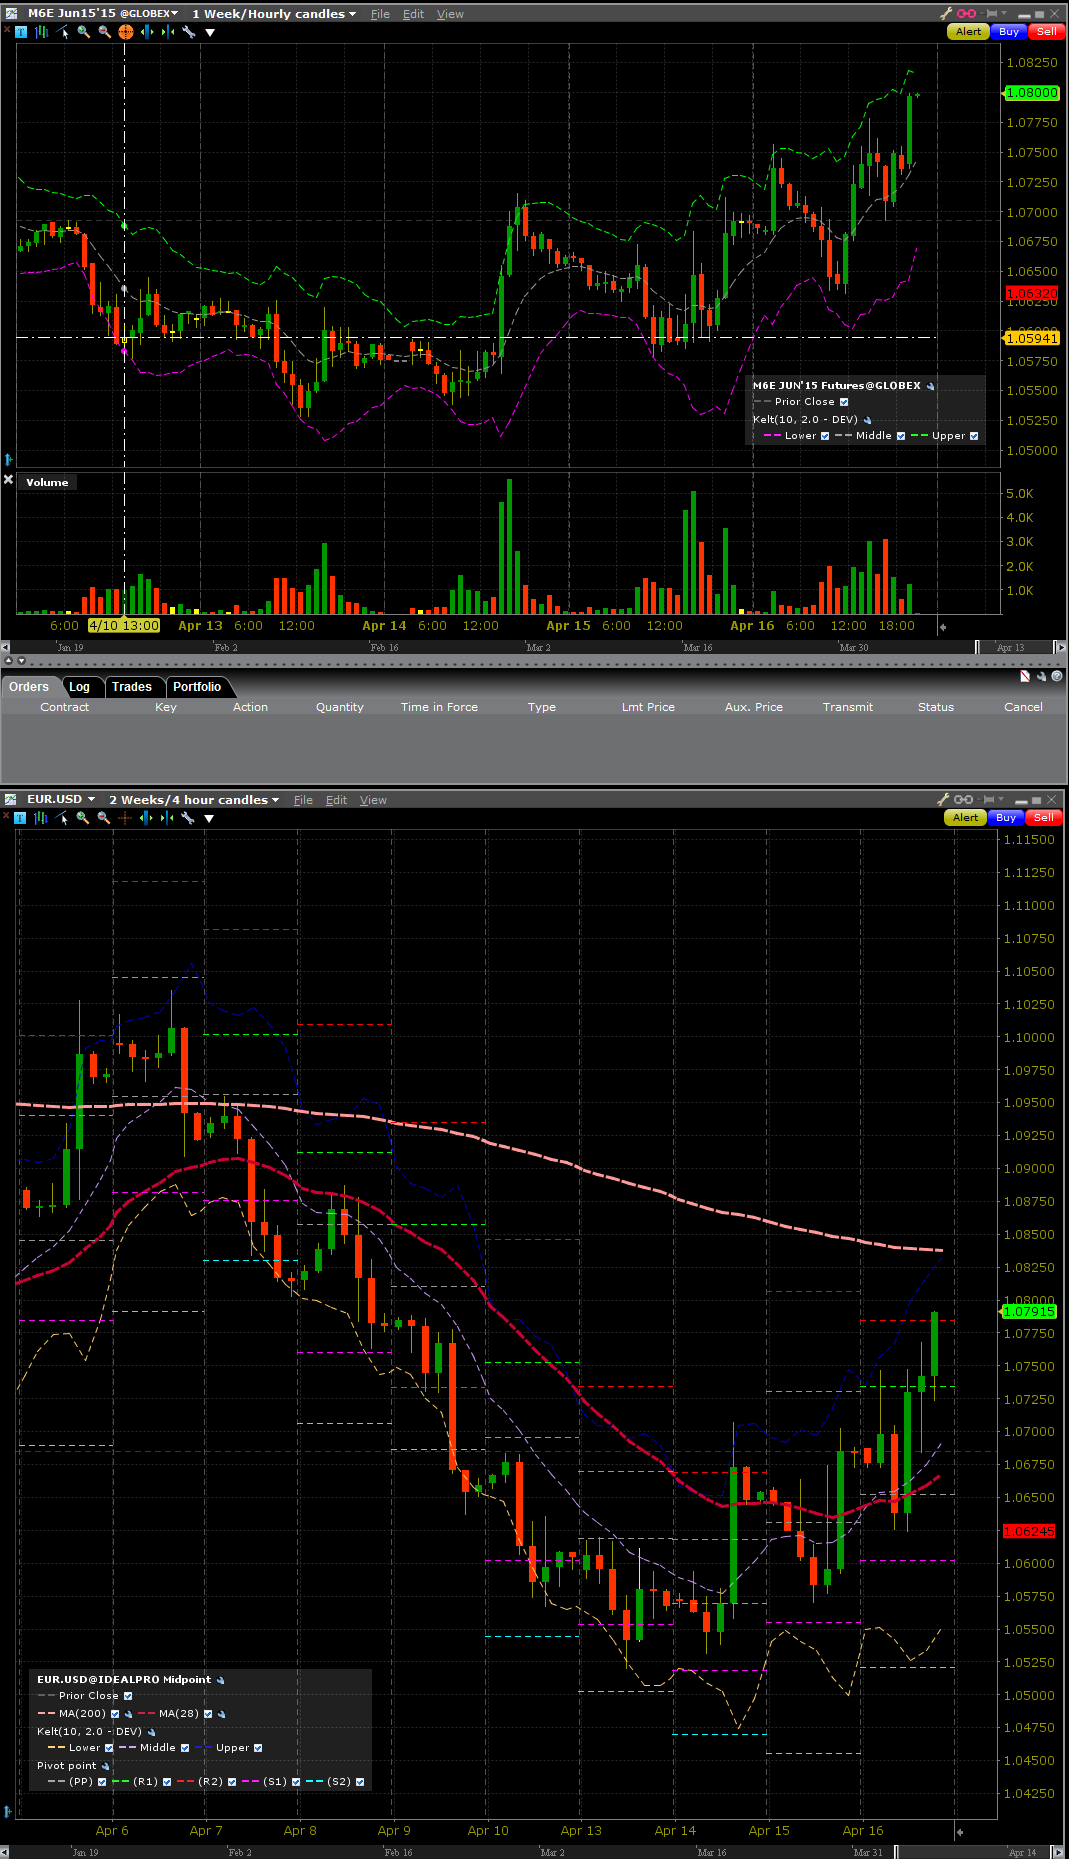The height and width of the screenshot is (1859, 1069).
Task: Uncheck Kelt Upper band in M6E legend
Action: [974, 436]
